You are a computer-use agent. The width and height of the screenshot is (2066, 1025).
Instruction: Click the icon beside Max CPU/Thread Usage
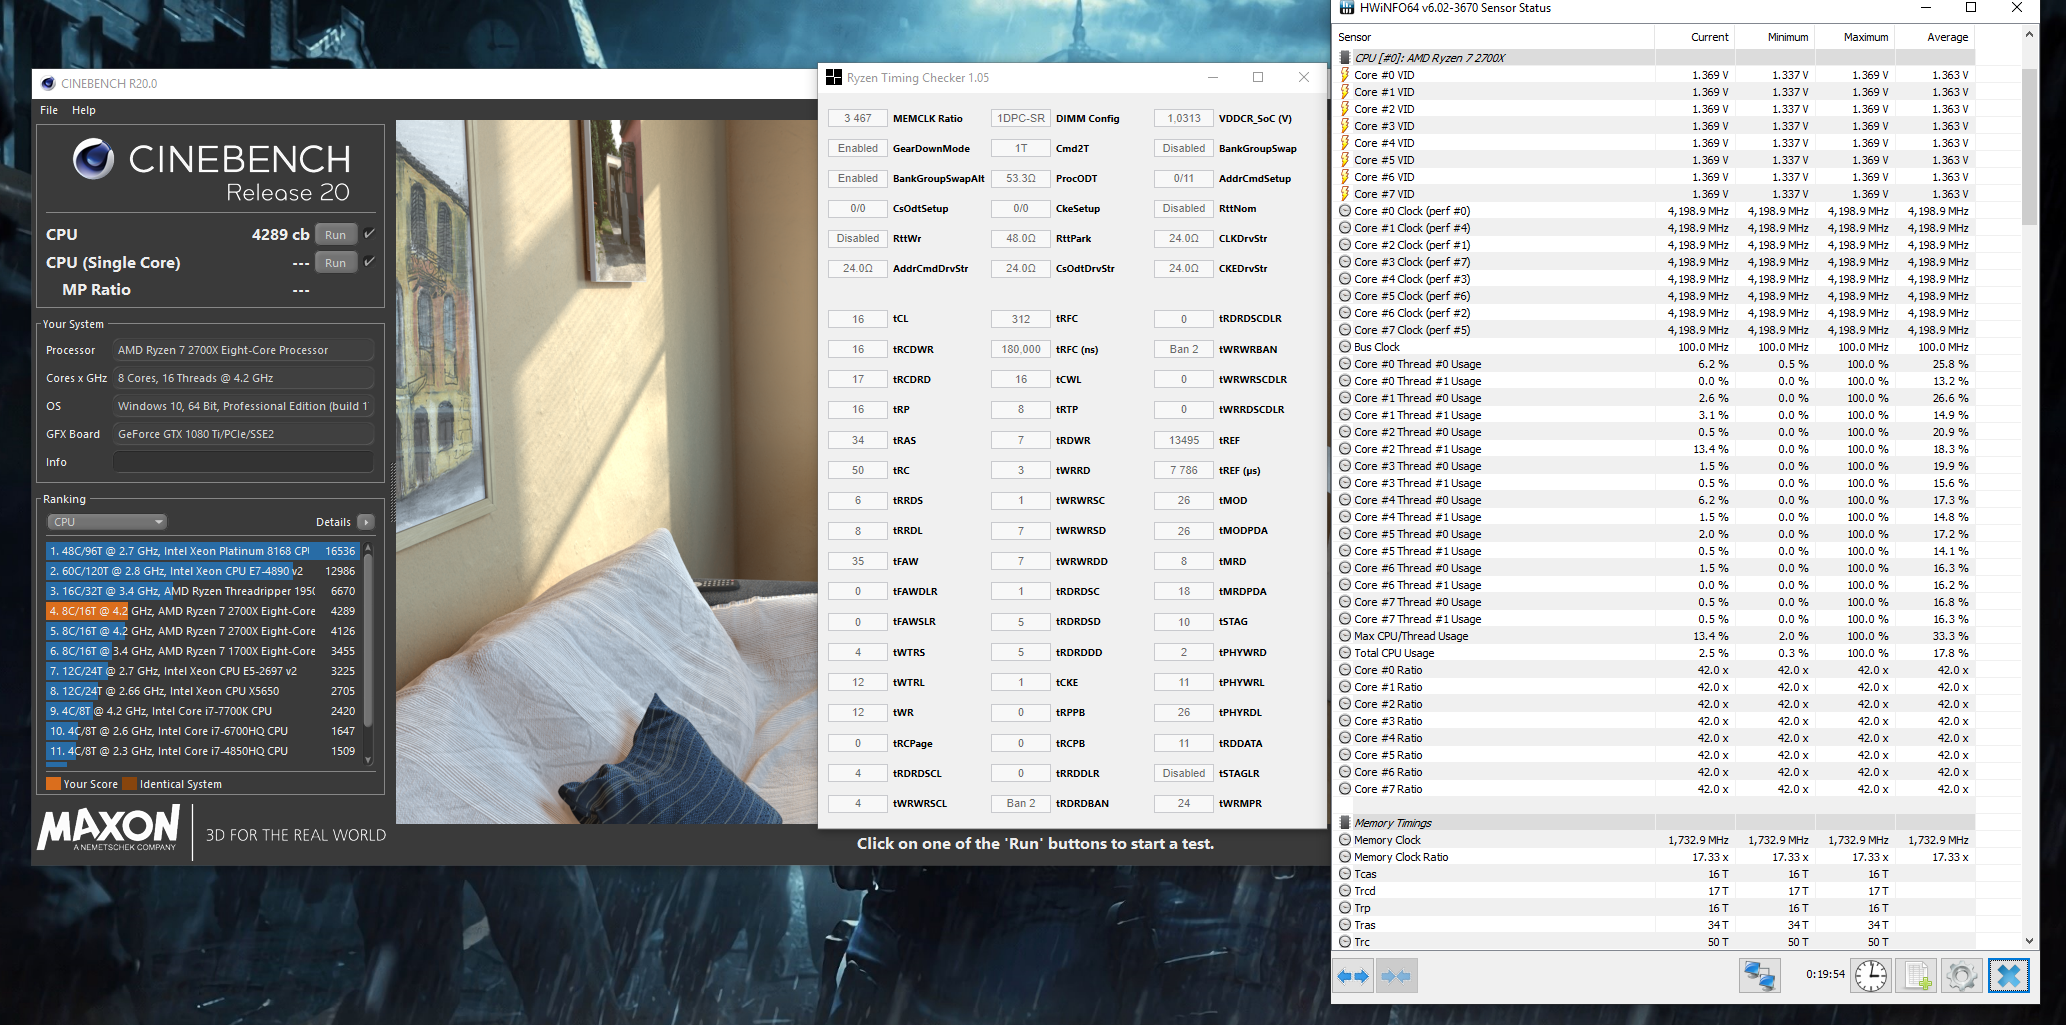[1345, 636]
